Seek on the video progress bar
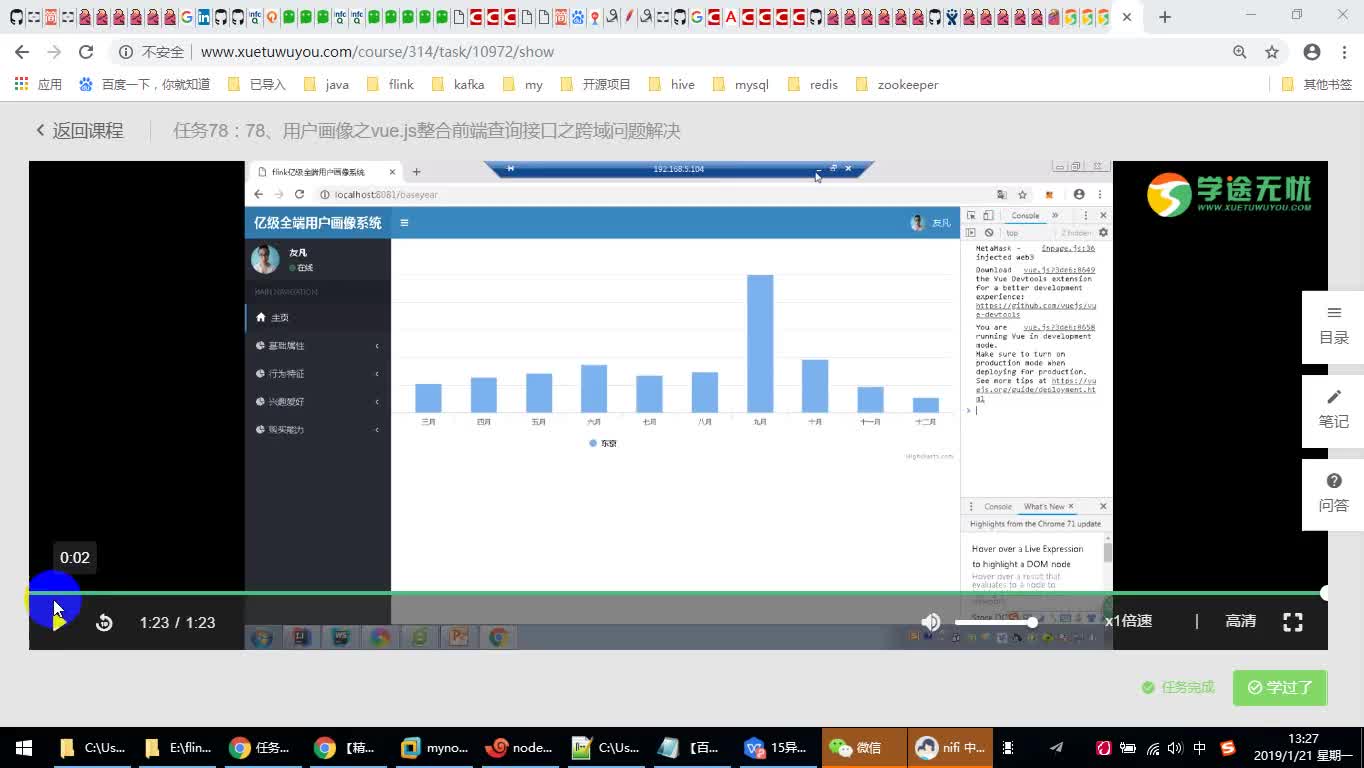 (678, 593)
